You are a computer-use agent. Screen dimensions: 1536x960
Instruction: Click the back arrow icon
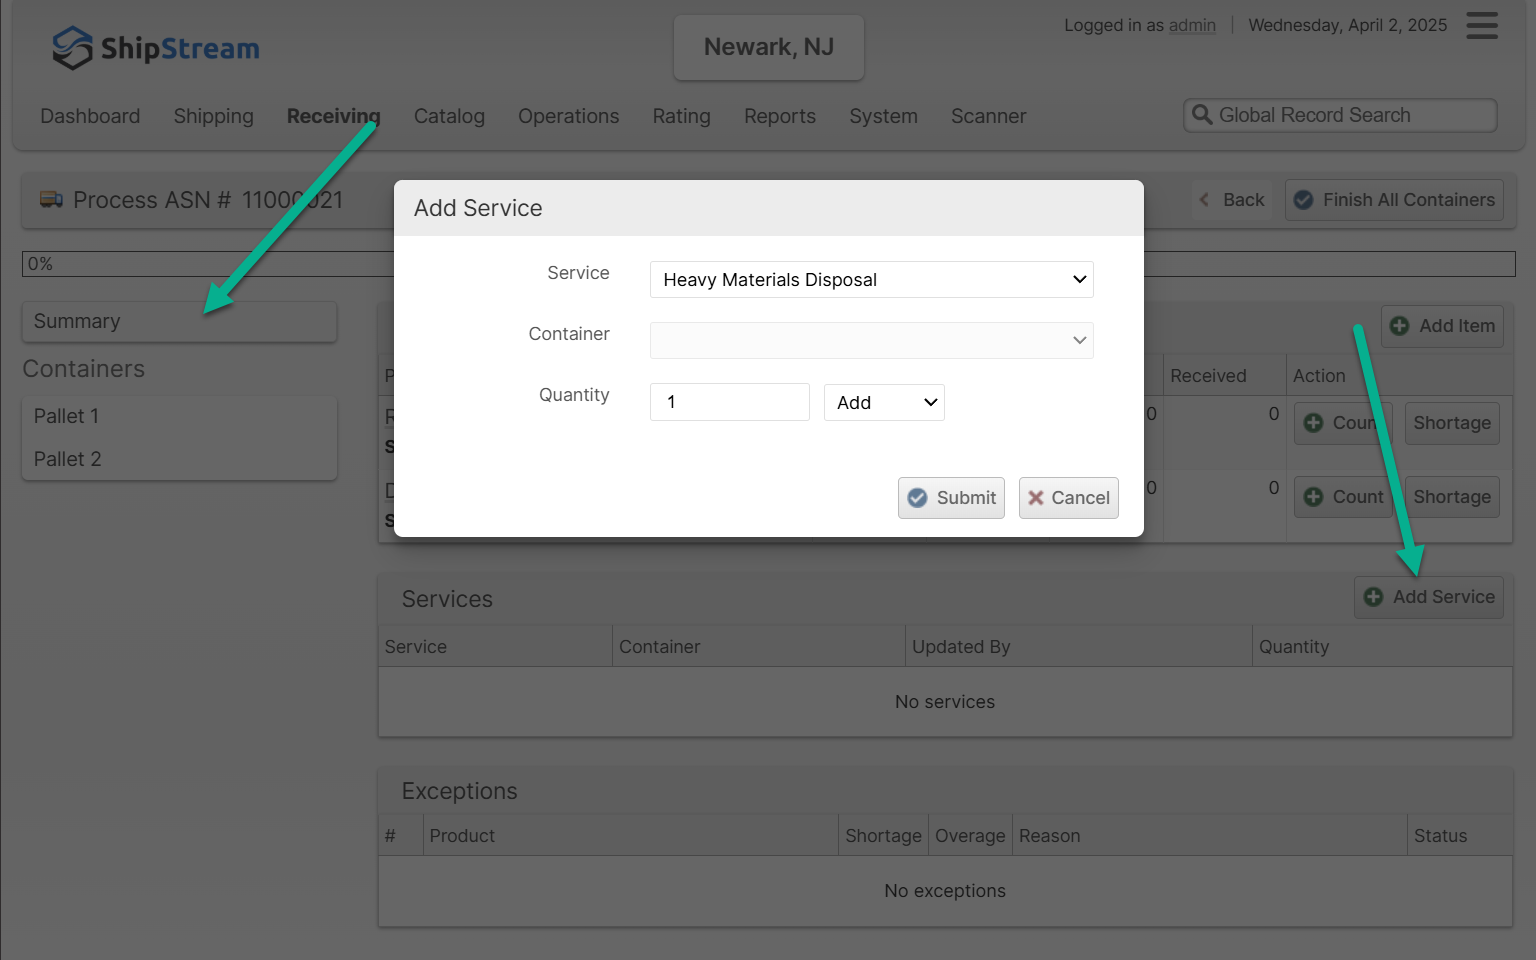[x=1205, y=200]
